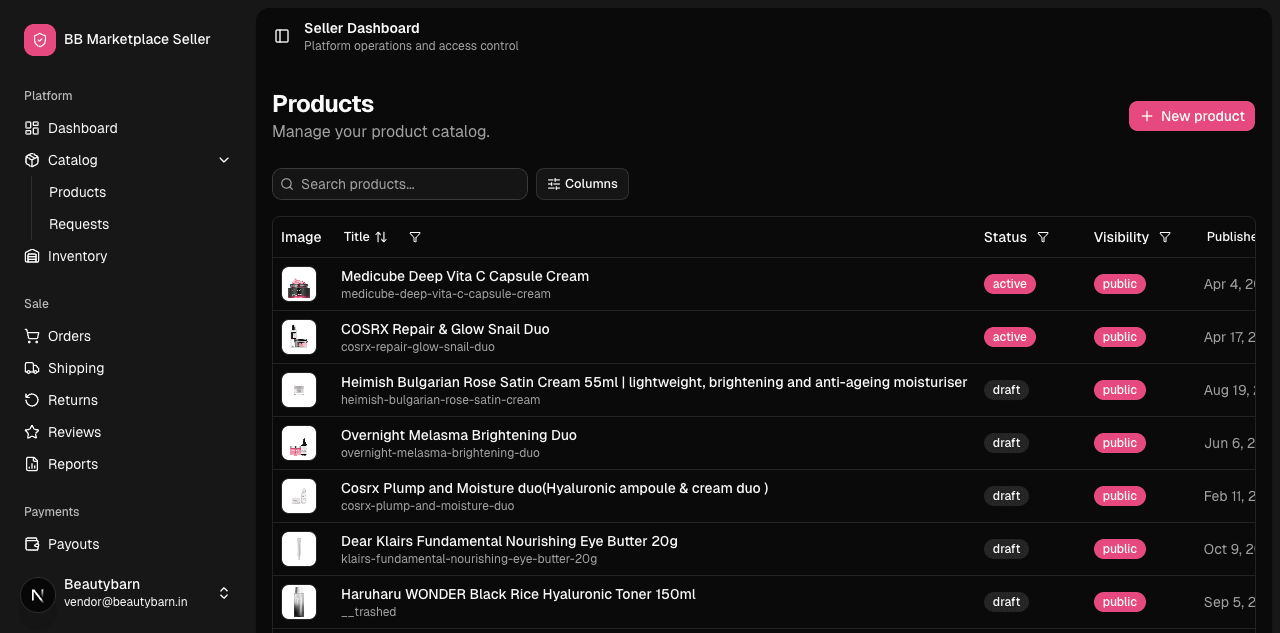Open COSRX Repair & Glow Snail Duo
The width and height of the screenshot is (1280, 633).
445,329
